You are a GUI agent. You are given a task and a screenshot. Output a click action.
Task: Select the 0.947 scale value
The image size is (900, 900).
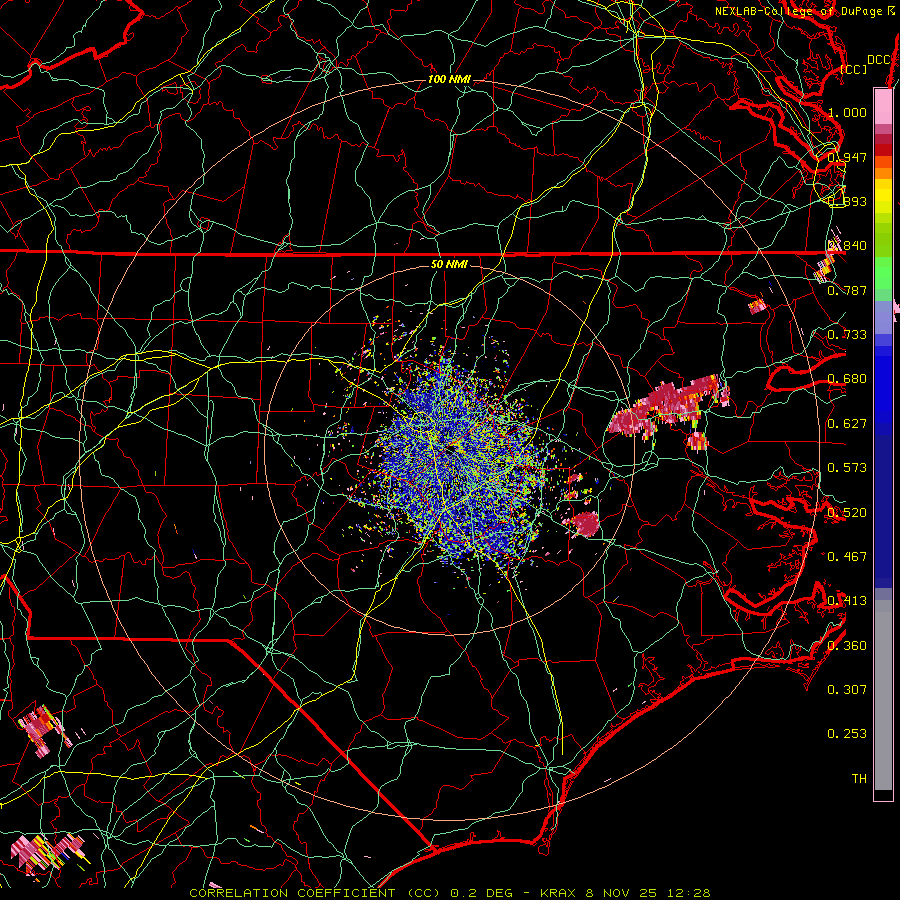tap(847, 157)
